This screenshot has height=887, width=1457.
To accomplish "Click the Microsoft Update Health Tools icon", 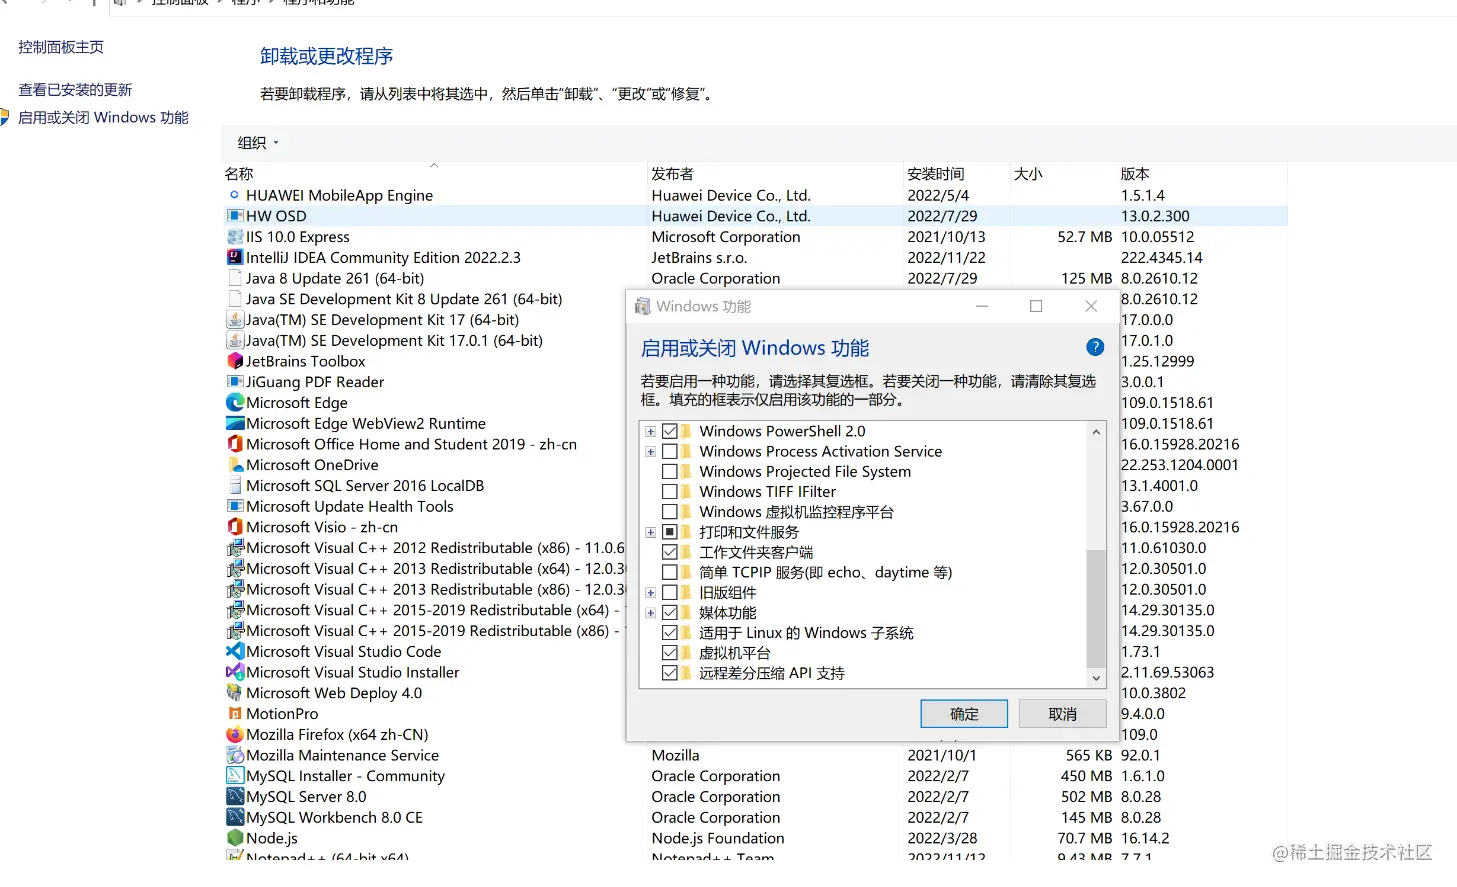I will tap(235, 506).
